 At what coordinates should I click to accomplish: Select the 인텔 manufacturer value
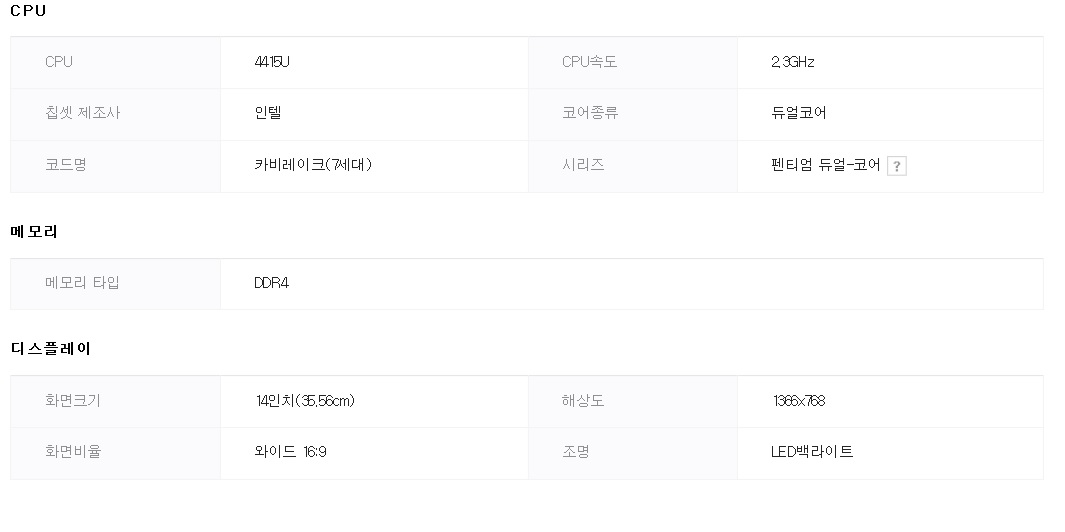(268, 113)
